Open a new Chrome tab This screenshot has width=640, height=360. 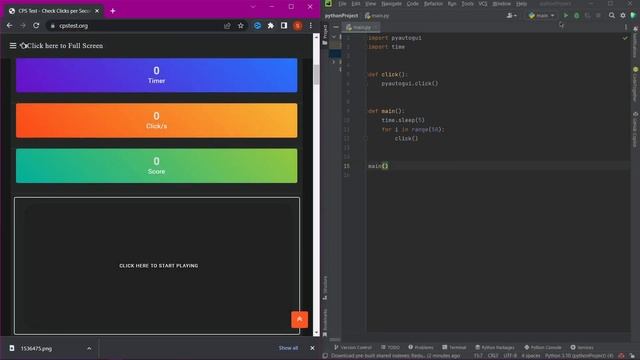113,11
